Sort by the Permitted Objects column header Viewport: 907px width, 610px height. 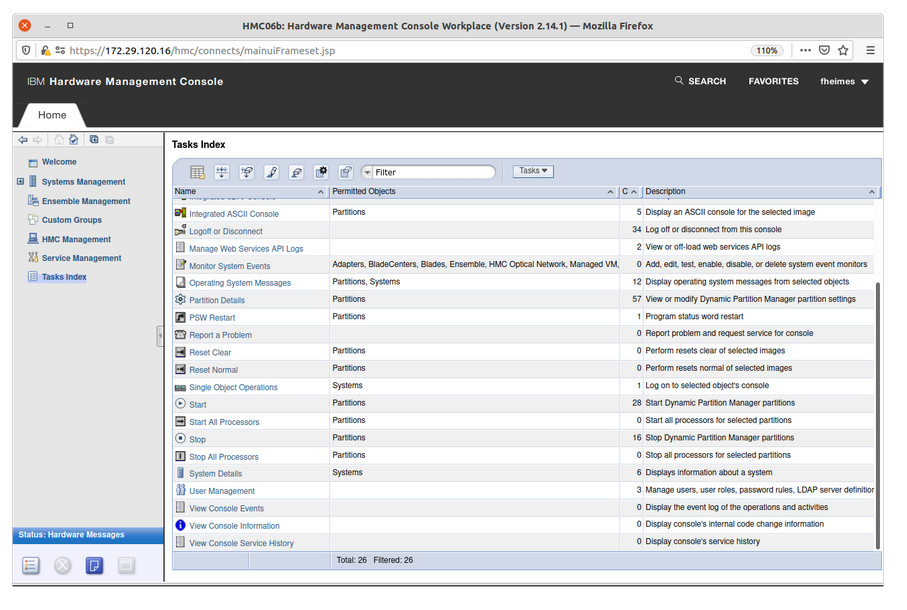tap(365, 191)
